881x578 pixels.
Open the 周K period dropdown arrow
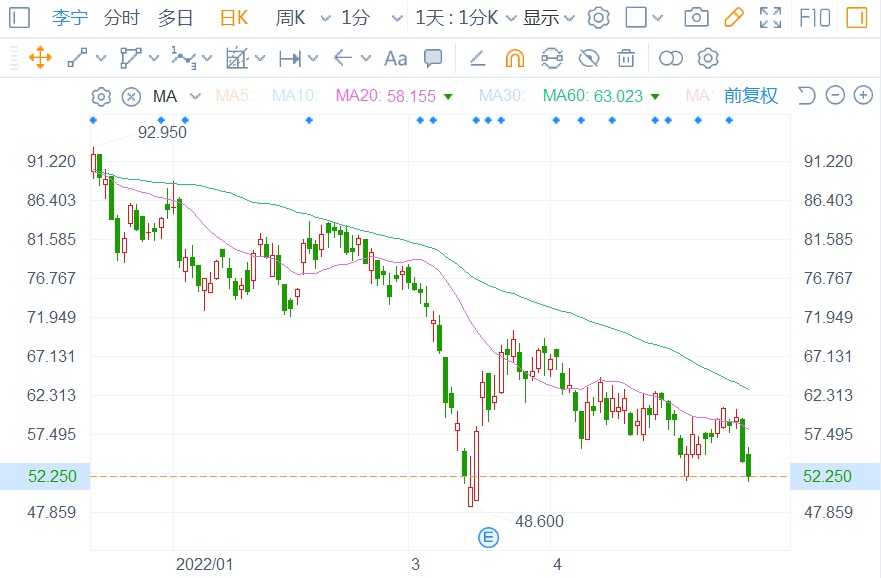pyautogui.click(x=324, y=18)
